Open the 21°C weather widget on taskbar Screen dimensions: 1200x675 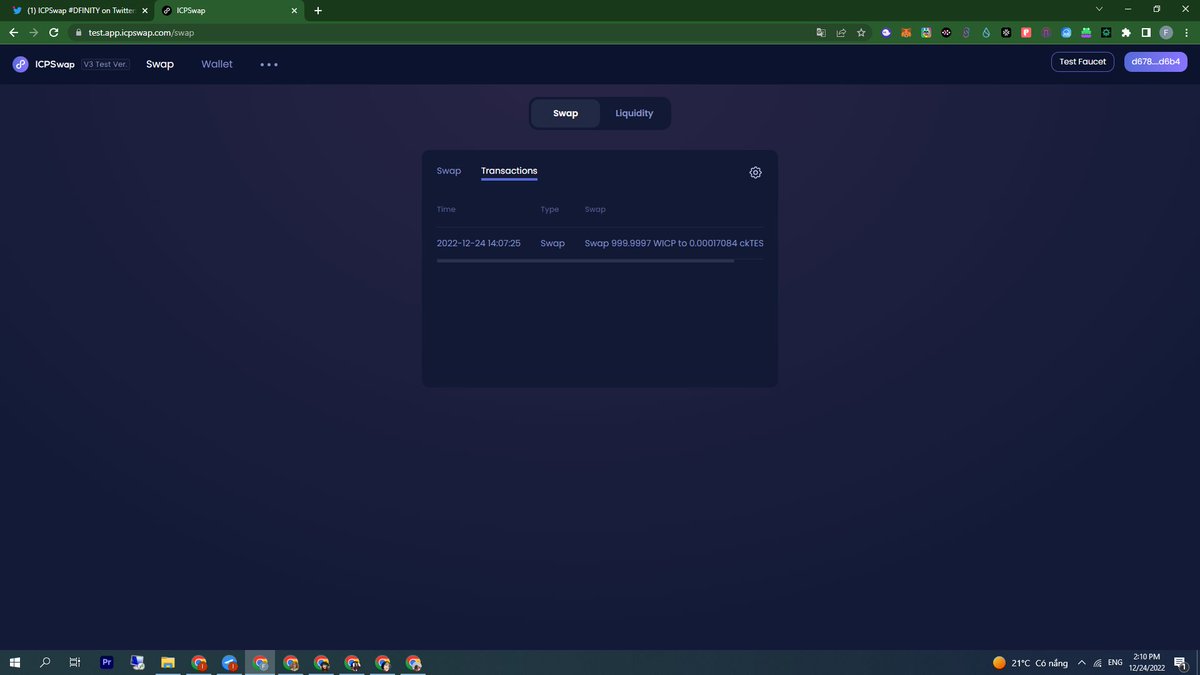(1030, 663)
